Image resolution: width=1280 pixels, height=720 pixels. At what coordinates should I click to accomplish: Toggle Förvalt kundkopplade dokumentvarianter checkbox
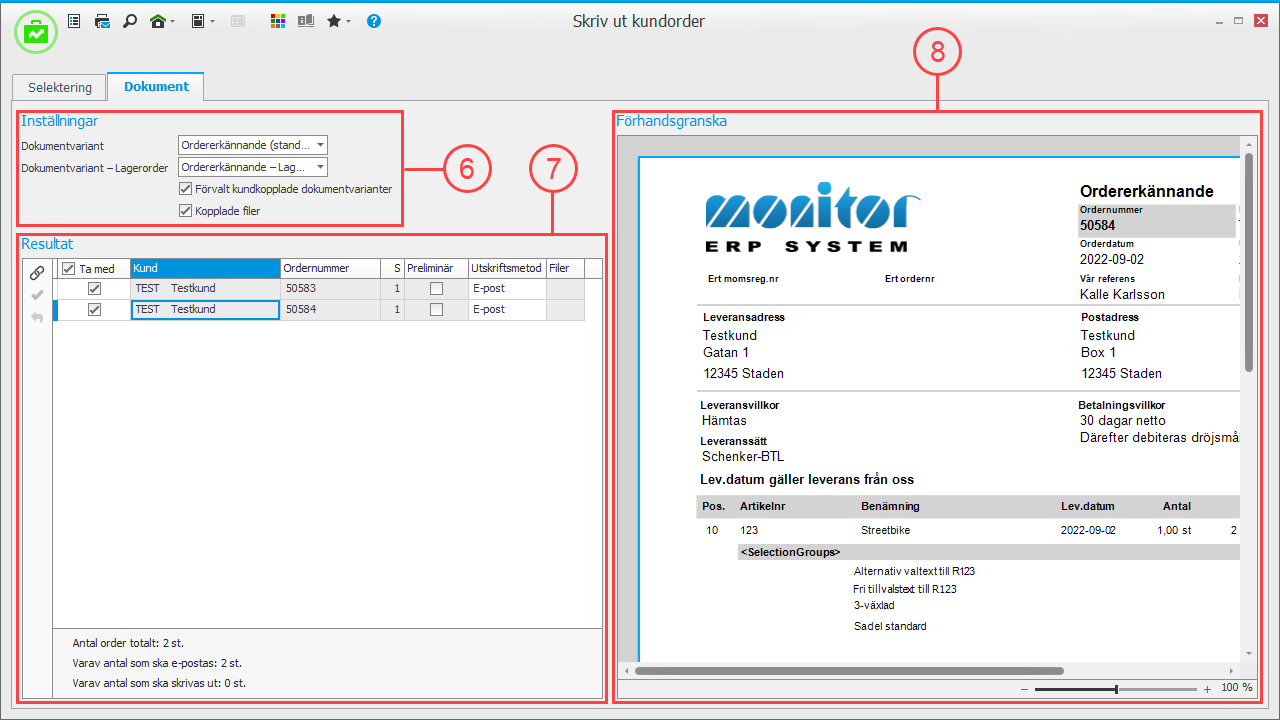click(x=185, y=189)
